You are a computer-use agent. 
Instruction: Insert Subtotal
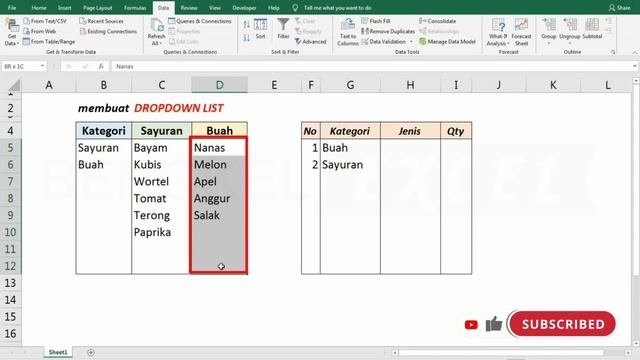(592, 29)
